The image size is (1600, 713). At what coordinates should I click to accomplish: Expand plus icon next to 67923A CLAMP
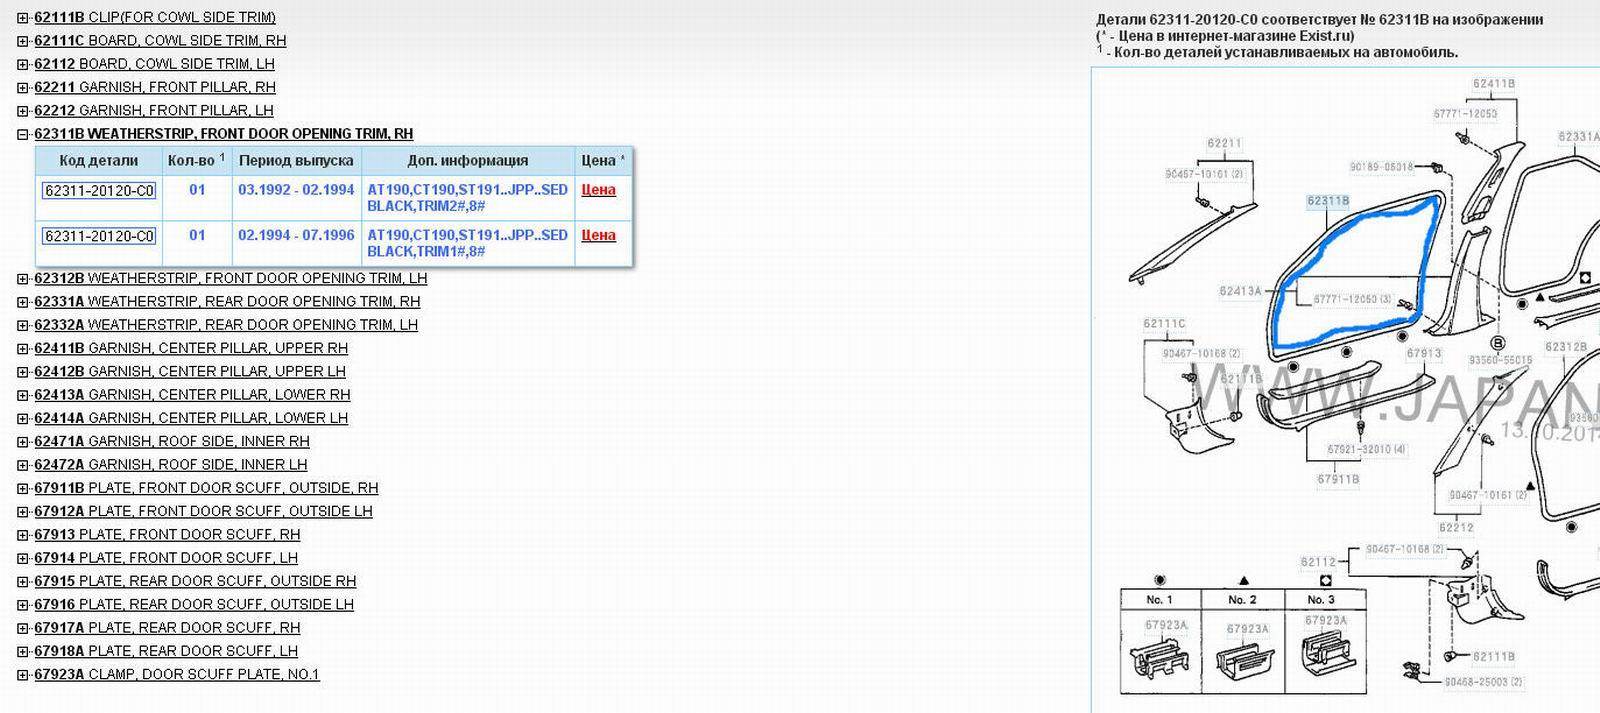tap(23, 675)
